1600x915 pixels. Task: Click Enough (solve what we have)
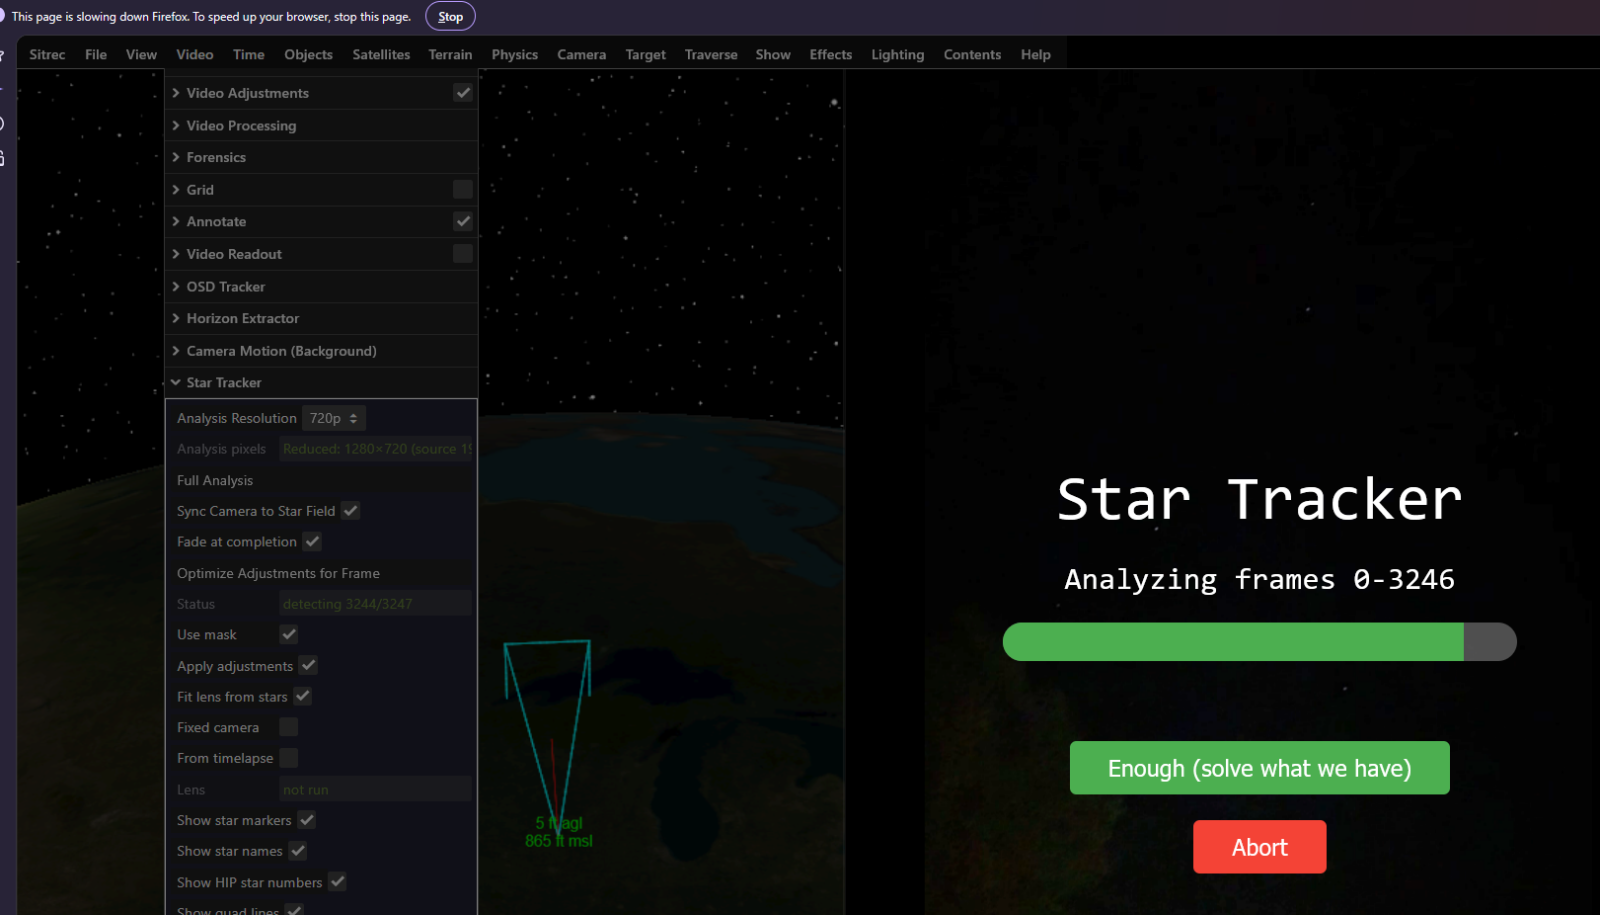(x=1259, y=768)
